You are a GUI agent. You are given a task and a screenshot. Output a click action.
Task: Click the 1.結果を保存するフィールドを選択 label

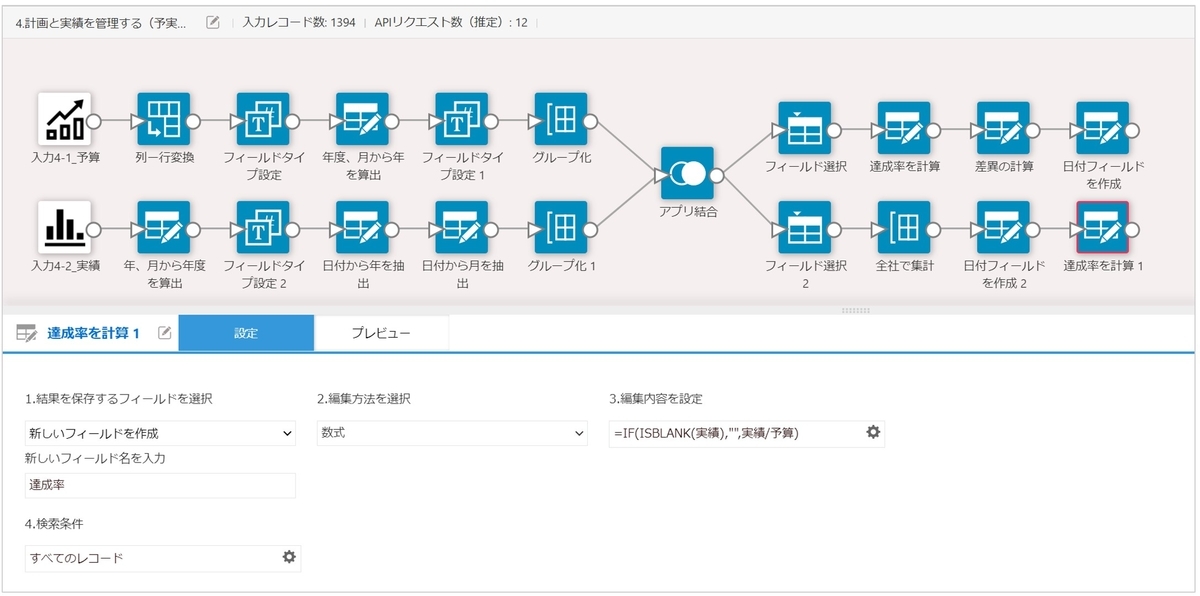[x=118, y=399]
